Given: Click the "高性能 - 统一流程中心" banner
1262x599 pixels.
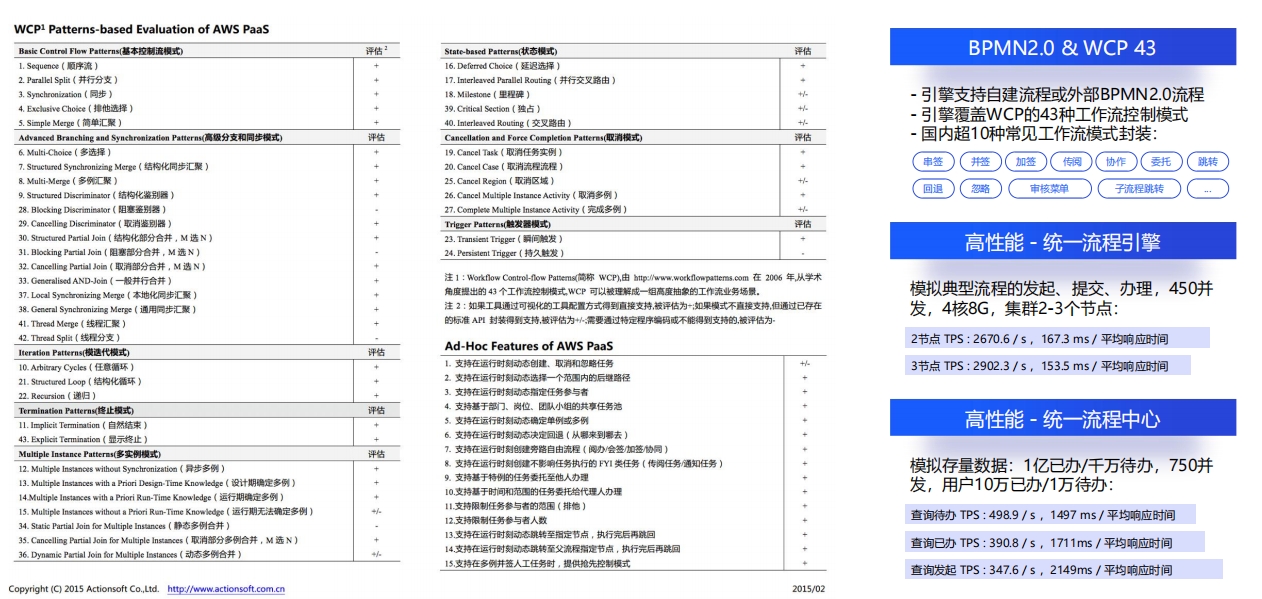Looking at the screenshot, I should click(x=1062, y=418).
